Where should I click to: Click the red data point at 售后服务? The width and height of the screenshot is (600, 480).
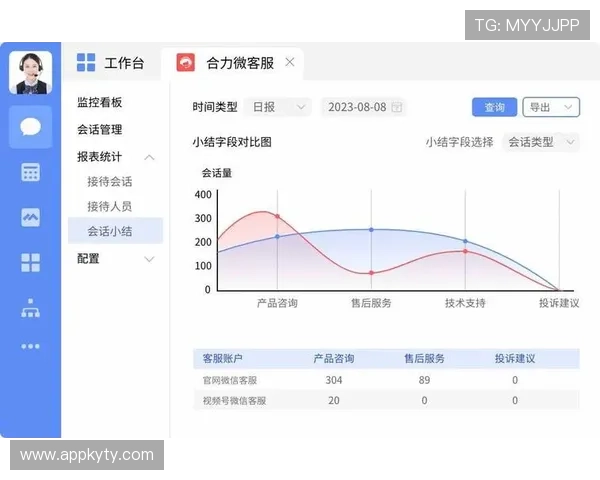pyautogui.click(x=371, y=273)
